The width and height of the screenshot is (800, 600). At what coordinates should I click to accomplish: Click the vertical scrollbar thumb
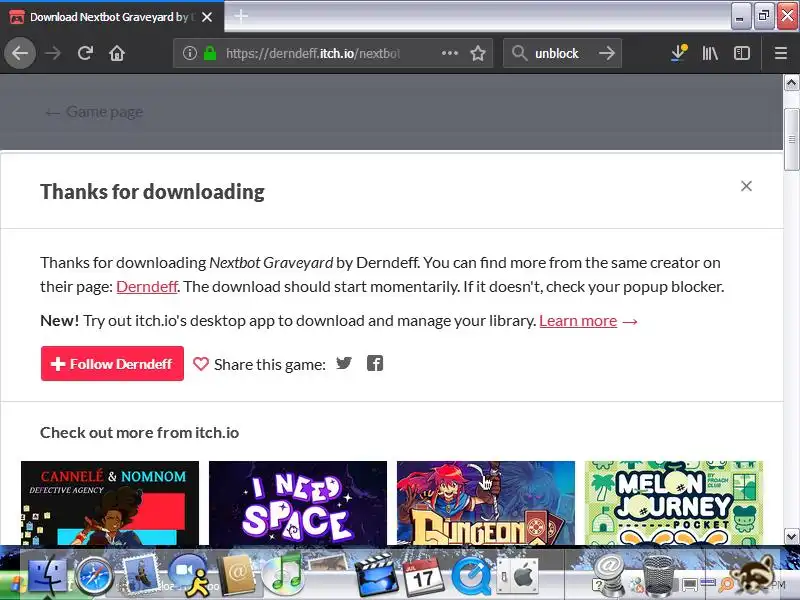click(x=791, y=139)
